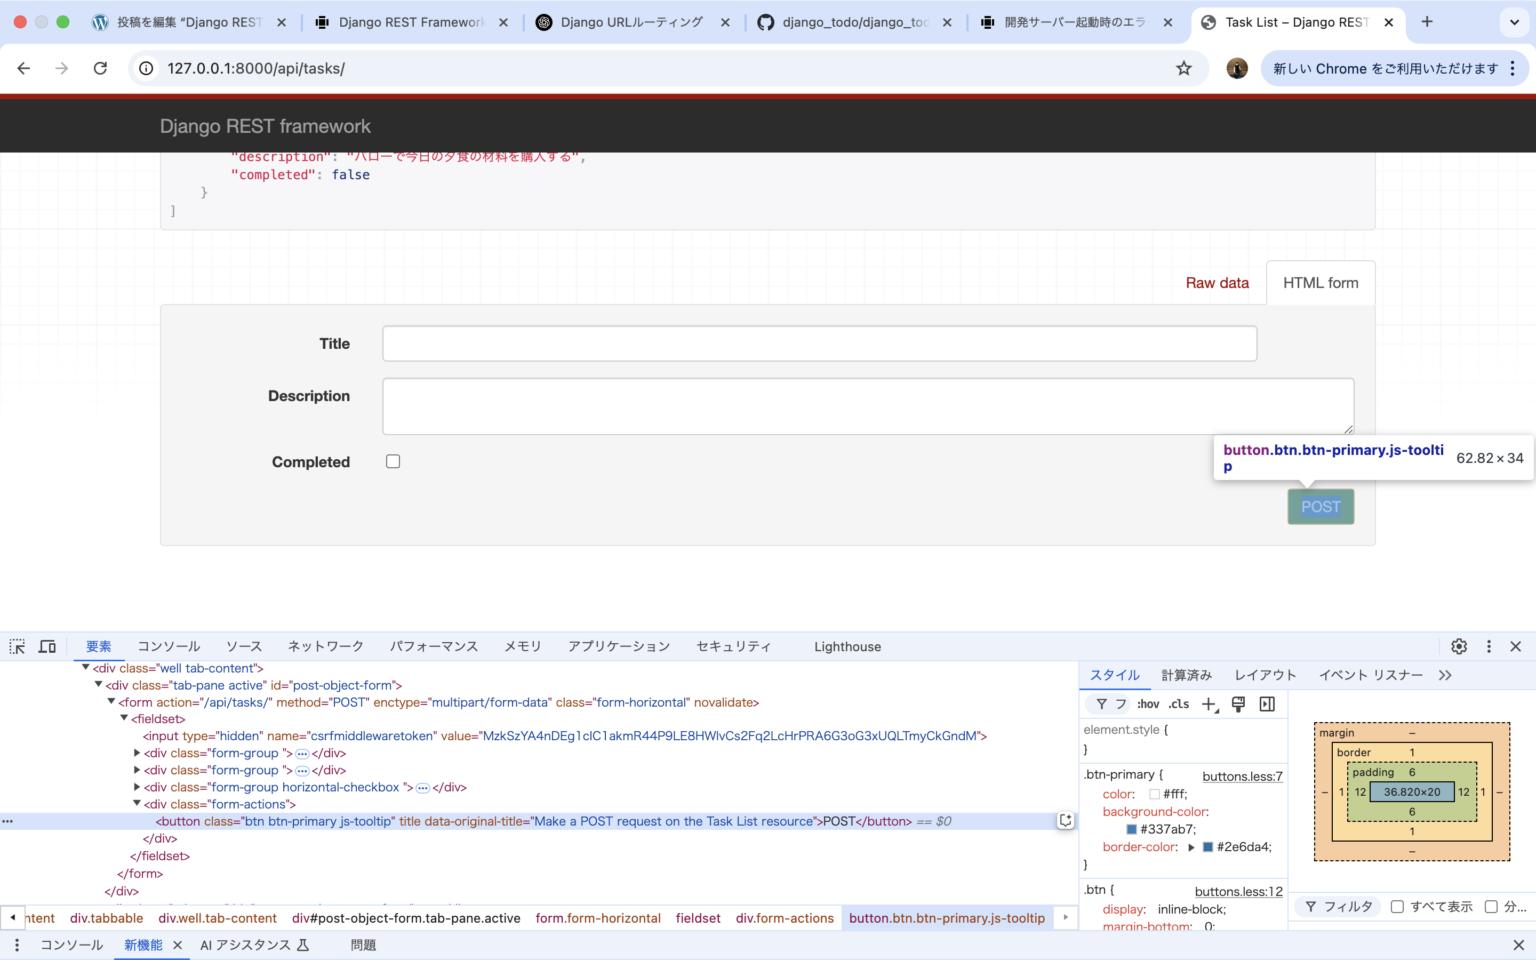Open buttons.less:7 stylesheet link
Screen dimensions: 1536x960
(x=1243, y=776)
